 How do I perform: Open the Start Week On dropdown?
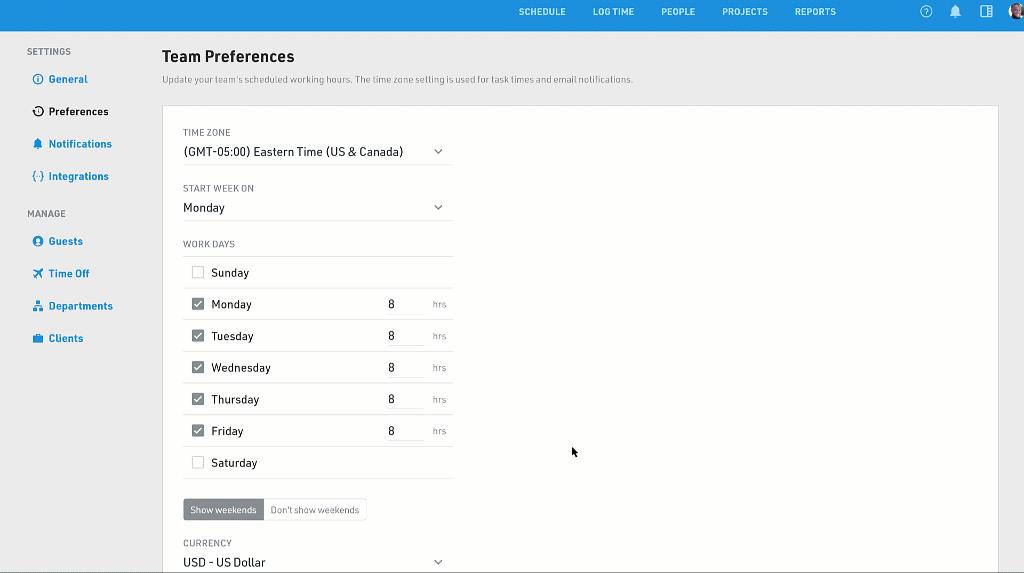click(437, 208)
